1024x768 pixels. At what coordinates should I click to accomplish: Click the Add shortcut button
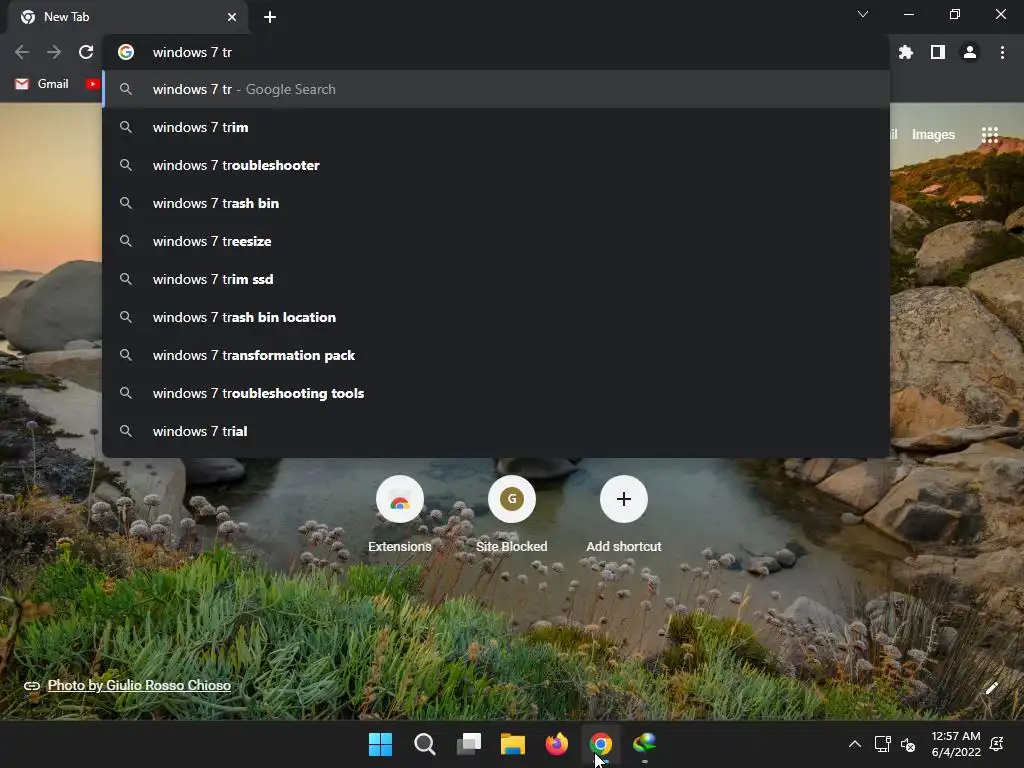[624, 515]
